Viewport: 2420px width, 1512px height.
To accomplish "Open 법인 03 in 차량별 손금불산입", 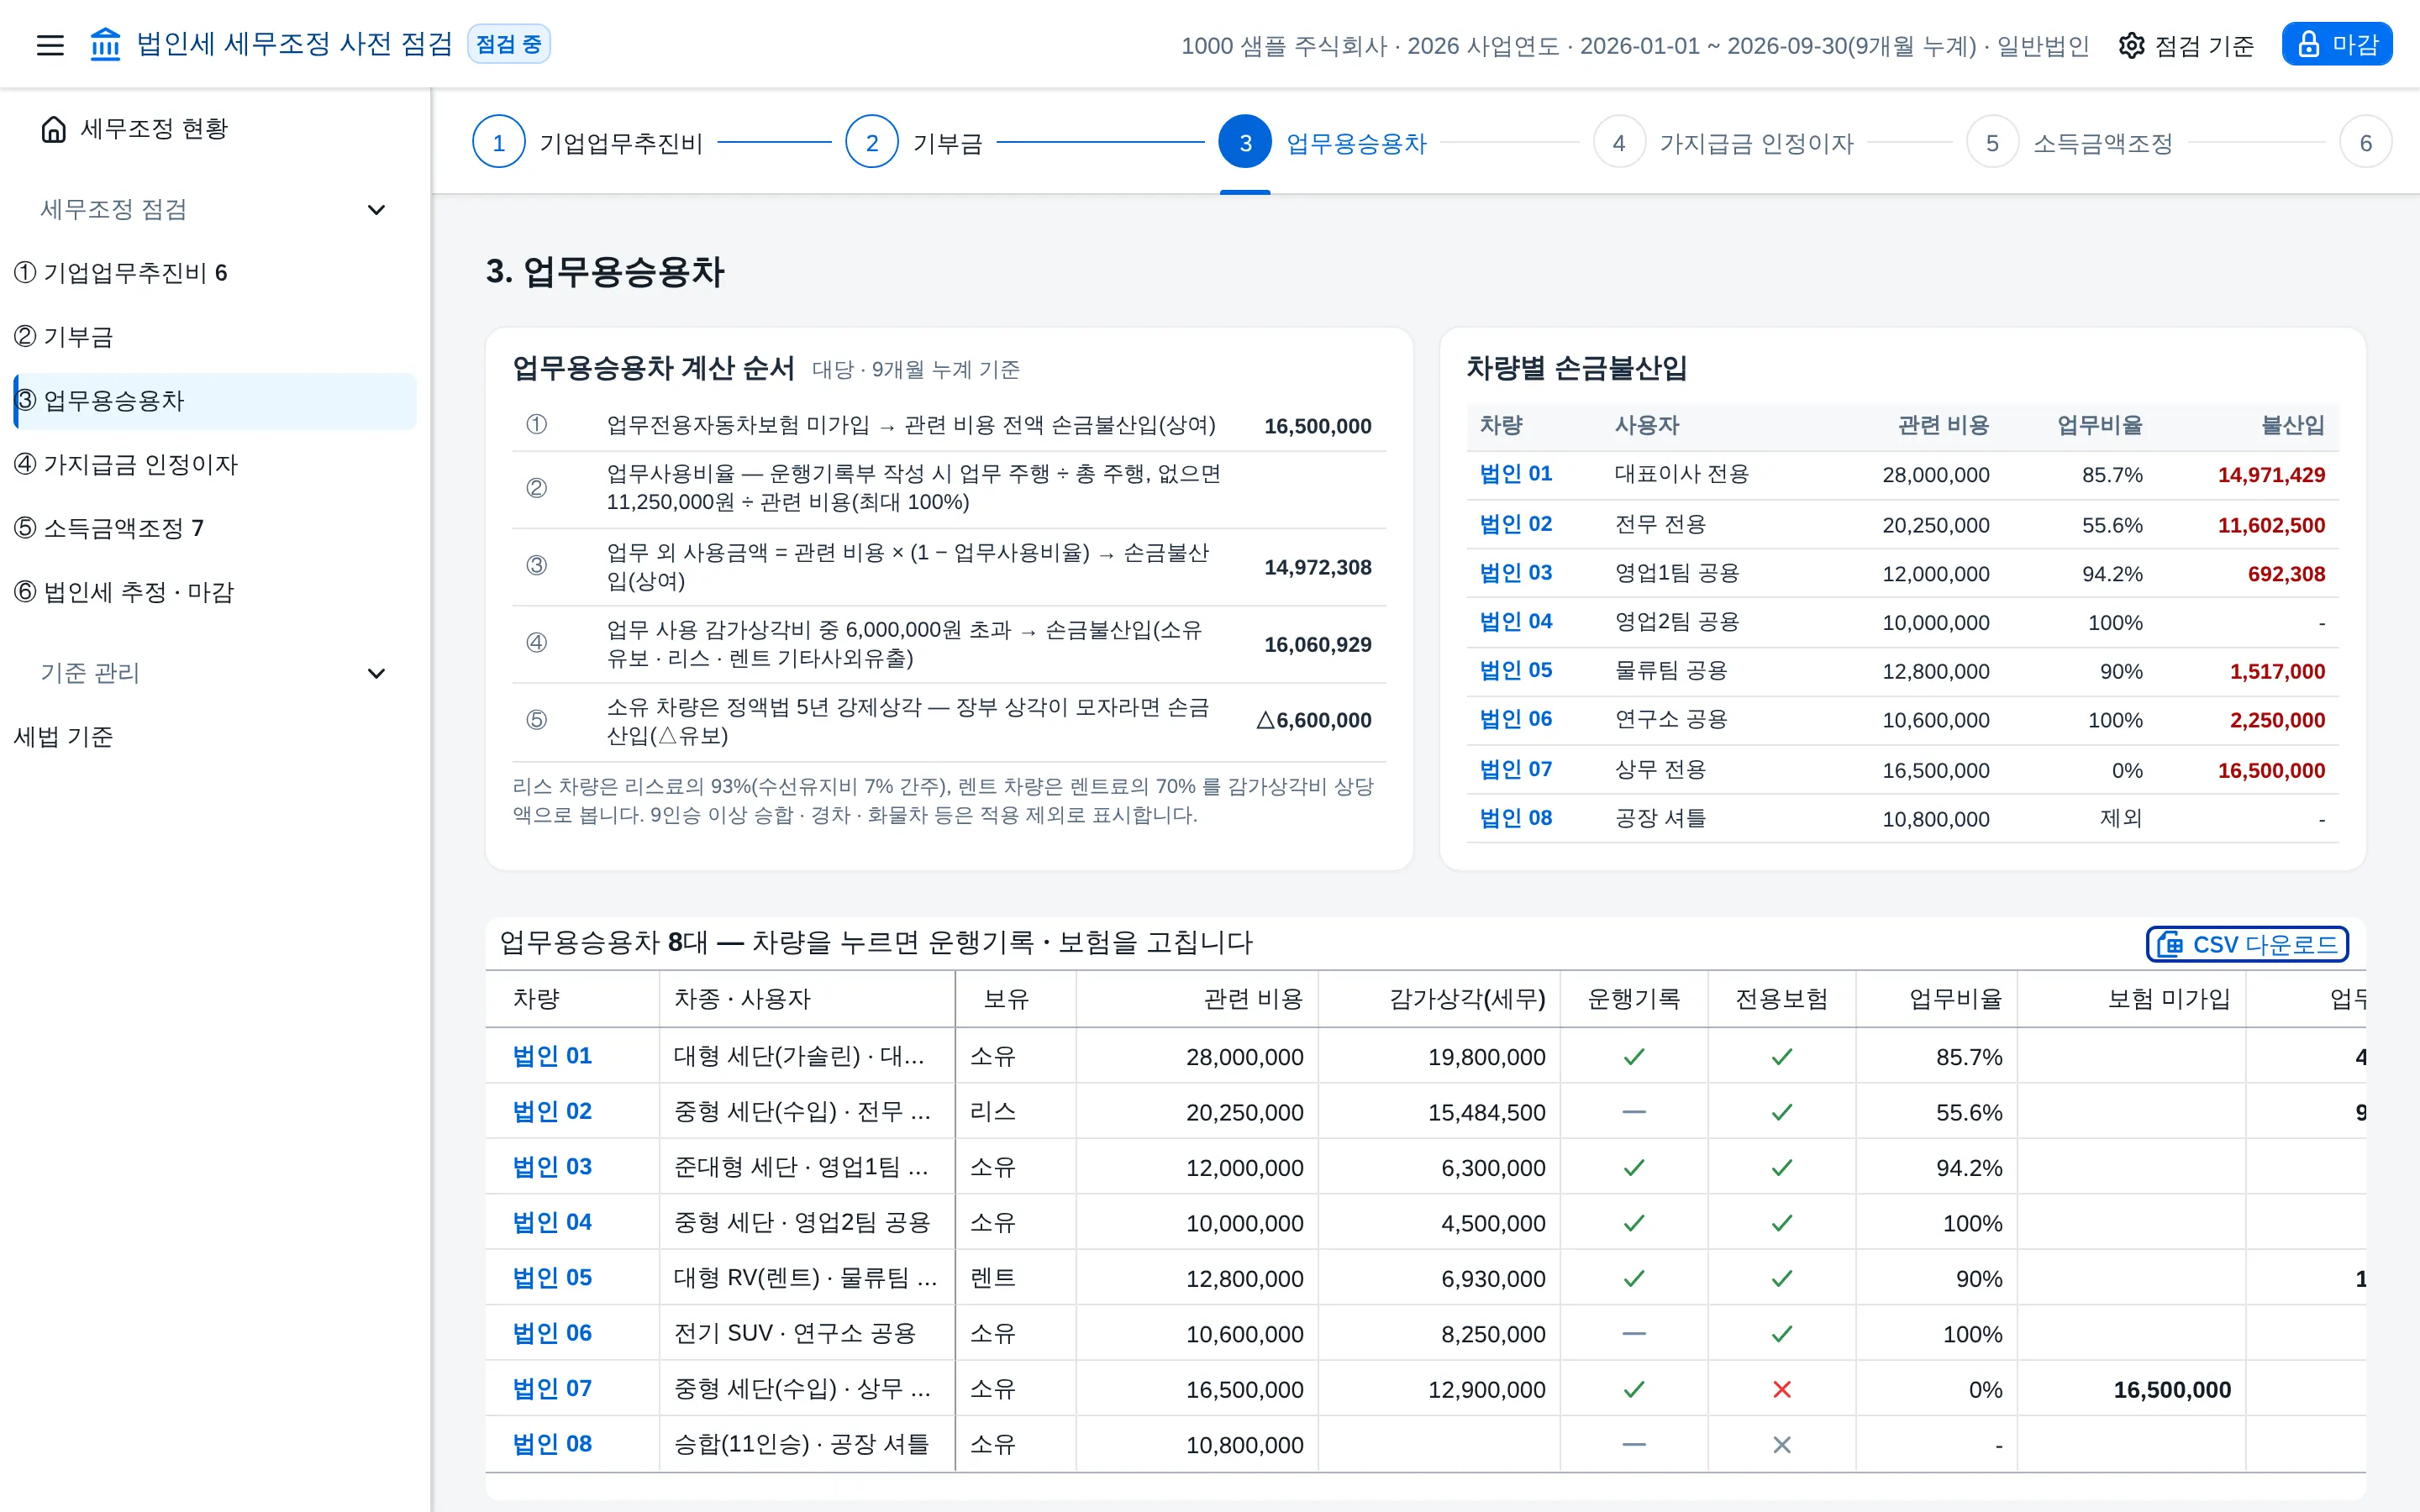I will (1515, 573).
